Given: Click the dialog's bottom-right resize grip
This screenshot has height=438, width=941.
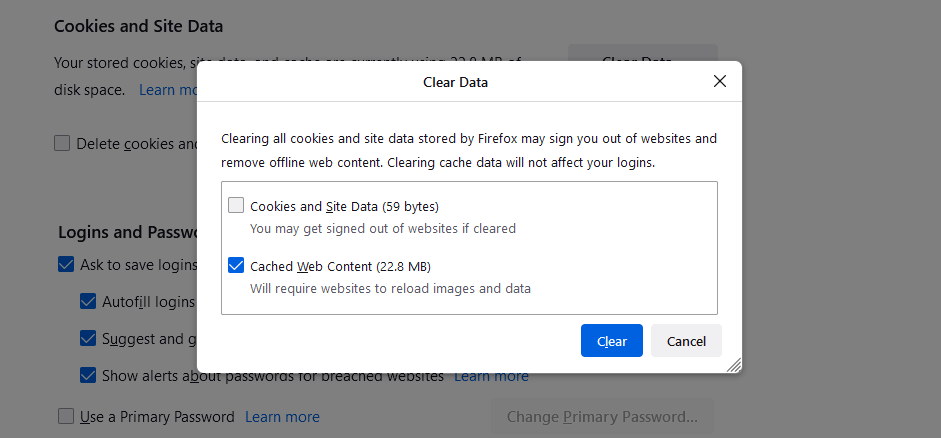Looking at the screenshot, I should pyautogui.click(x=734, y=366).
